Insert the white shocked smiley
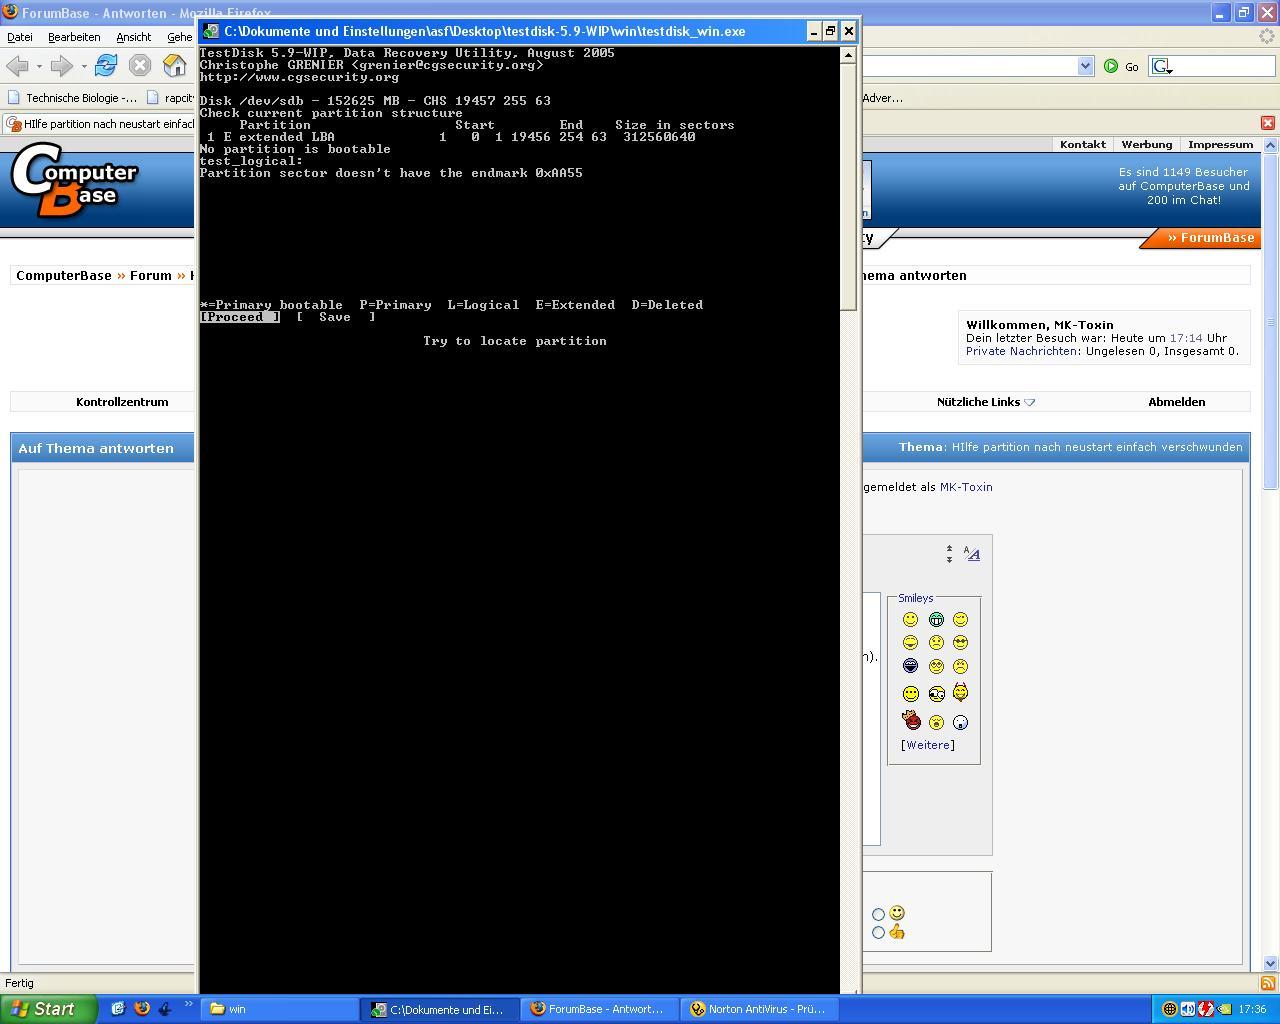The height and width of the screenshot is (1024, 1280). (x=960, y=722)
